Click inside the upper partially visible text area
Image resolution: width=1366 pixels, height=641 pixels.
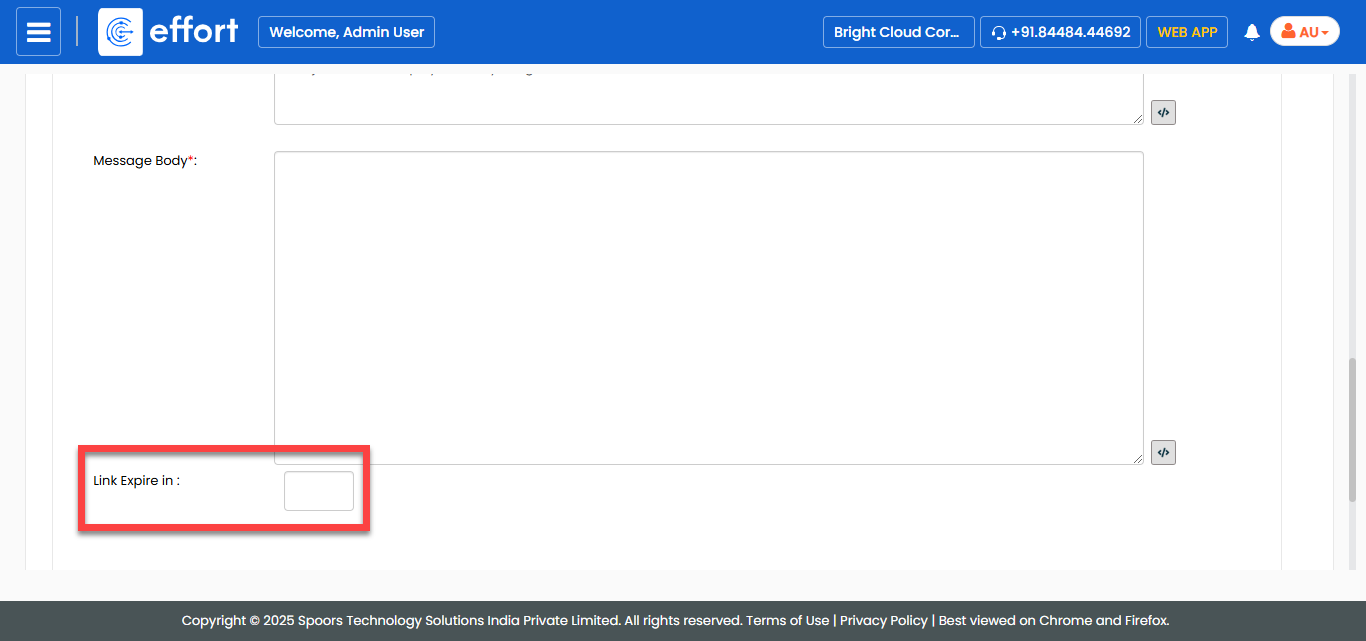tap(708, 100)
